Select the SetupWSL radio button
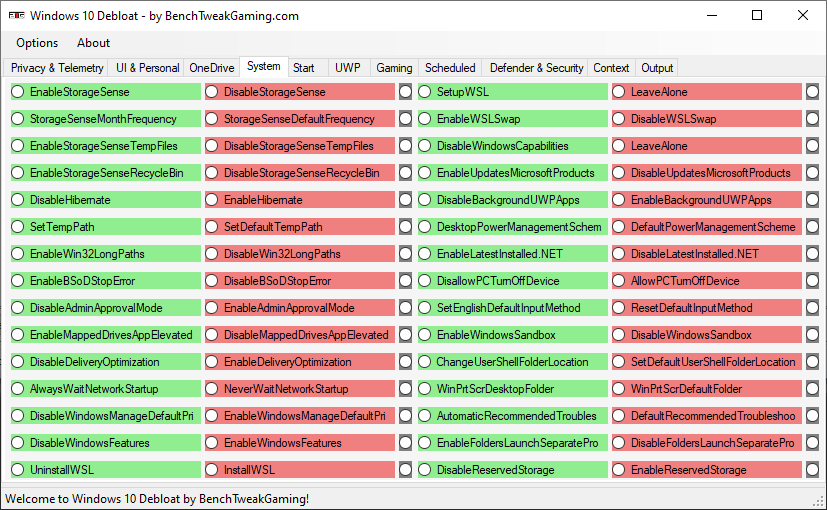Screen dimensions: 827x510 pyautogui.click(x=513, y=92)
